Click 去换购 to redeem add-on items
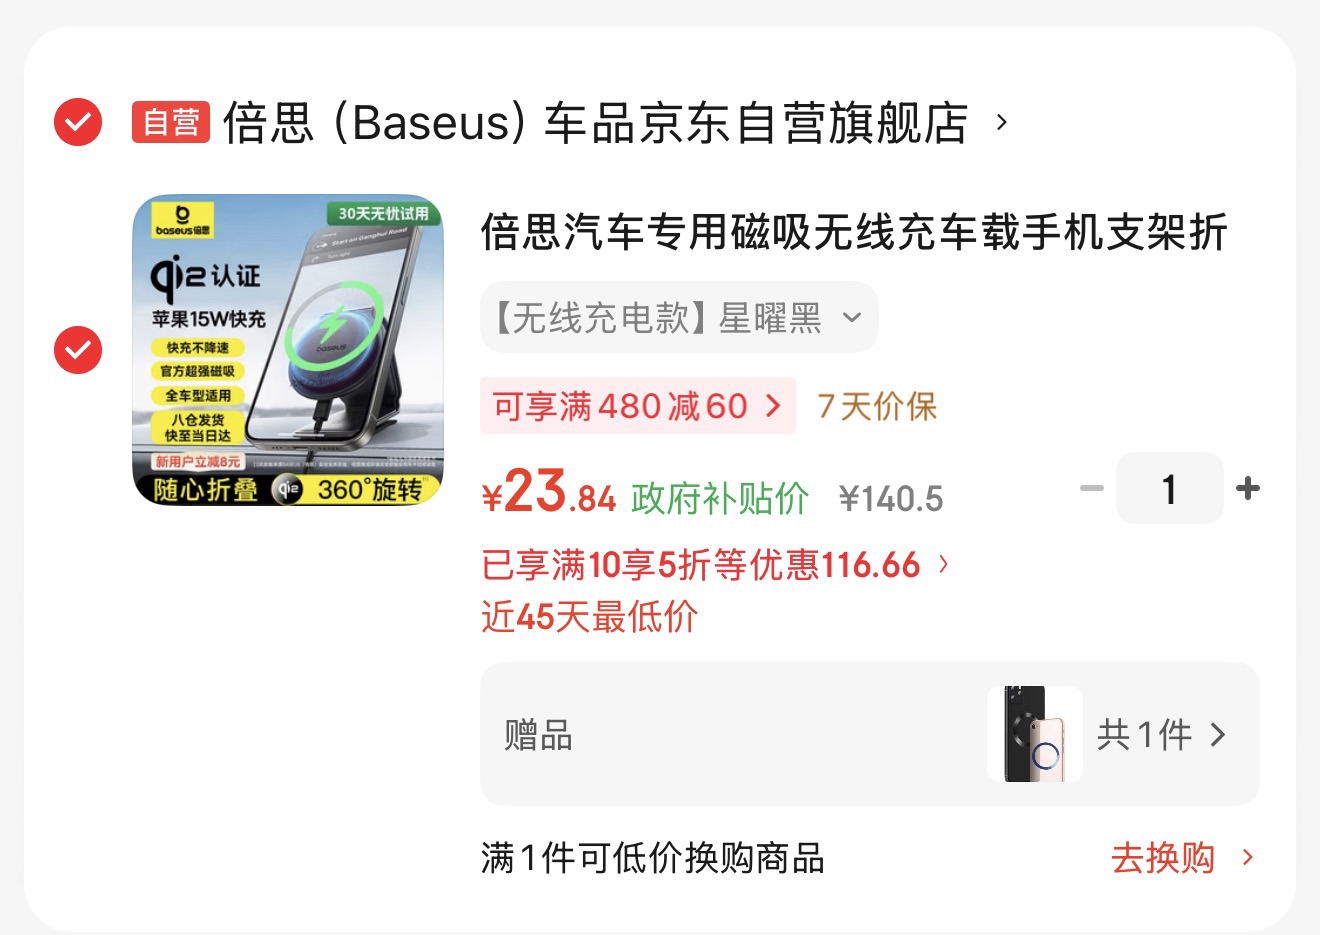This screenshot has height=935, width=1320. point(1182,857)
